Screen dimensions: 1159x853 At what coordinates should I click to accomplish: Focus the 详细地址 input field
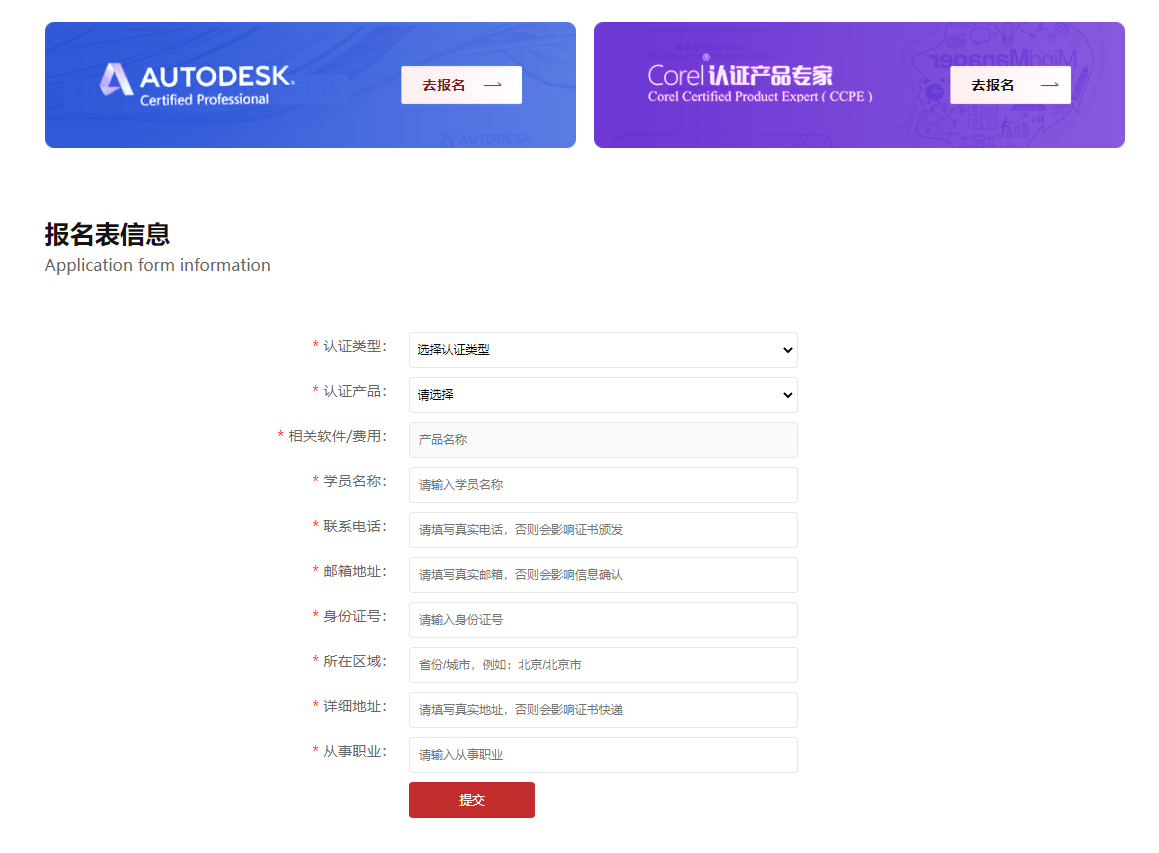(603, 710)
